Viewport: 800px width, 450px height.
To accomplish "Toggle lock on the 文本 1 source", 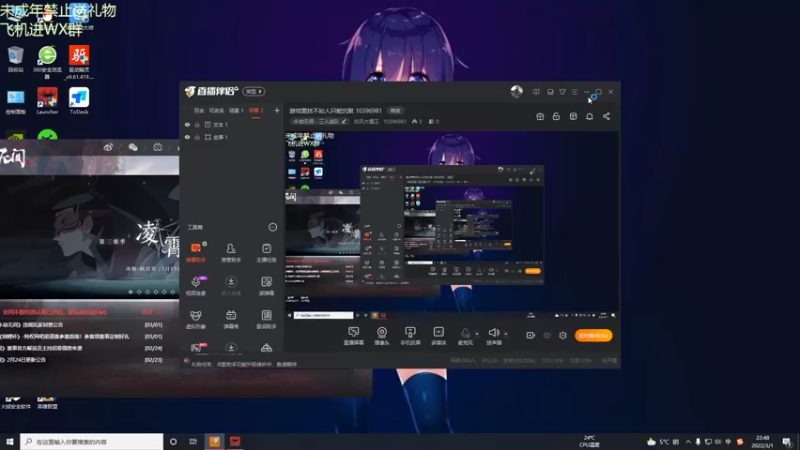I will tap(197, 124).
